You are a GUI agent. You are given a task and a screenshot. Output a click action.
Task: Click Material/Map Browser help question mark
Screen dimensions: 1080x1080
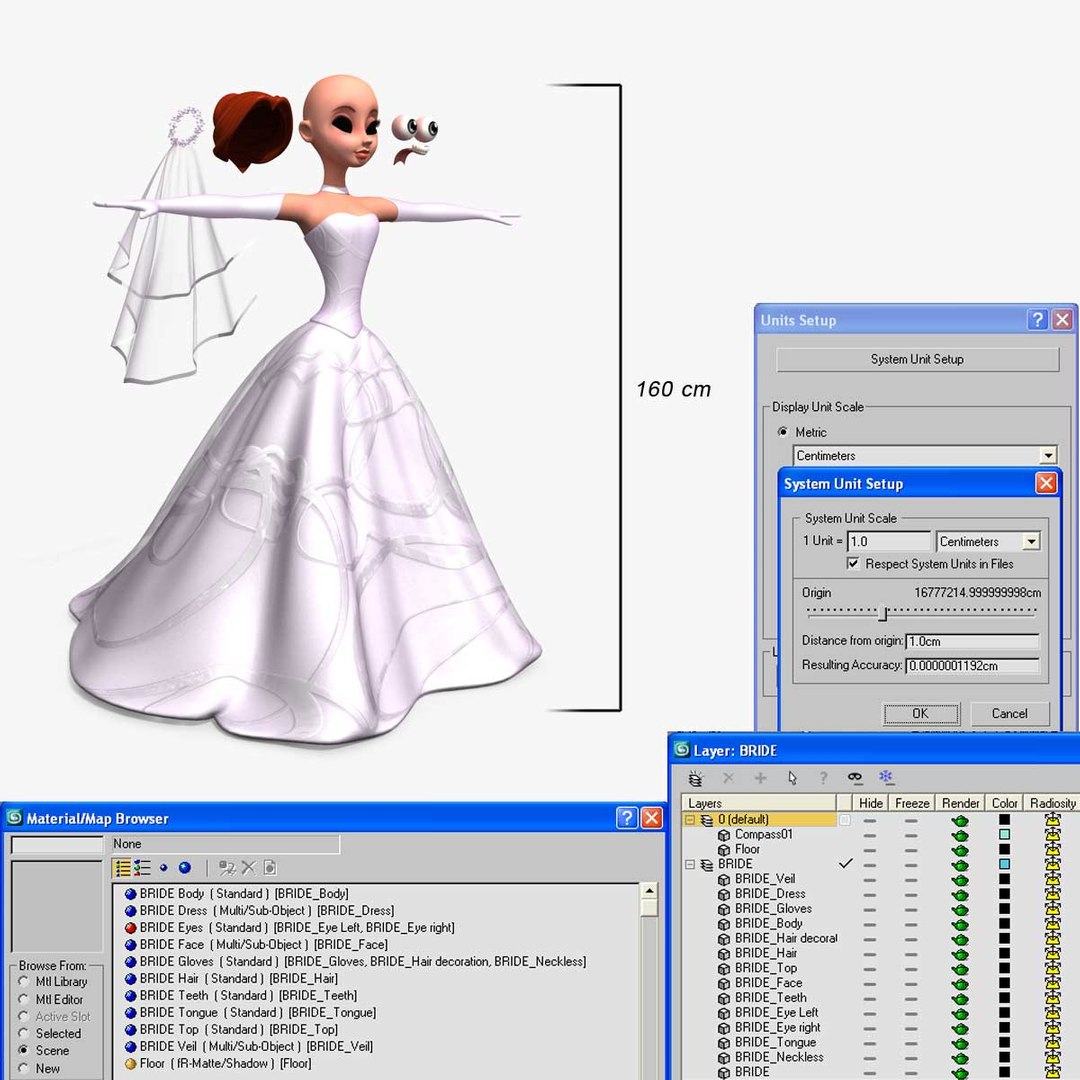pyautogui.click(x=627, y=818)
